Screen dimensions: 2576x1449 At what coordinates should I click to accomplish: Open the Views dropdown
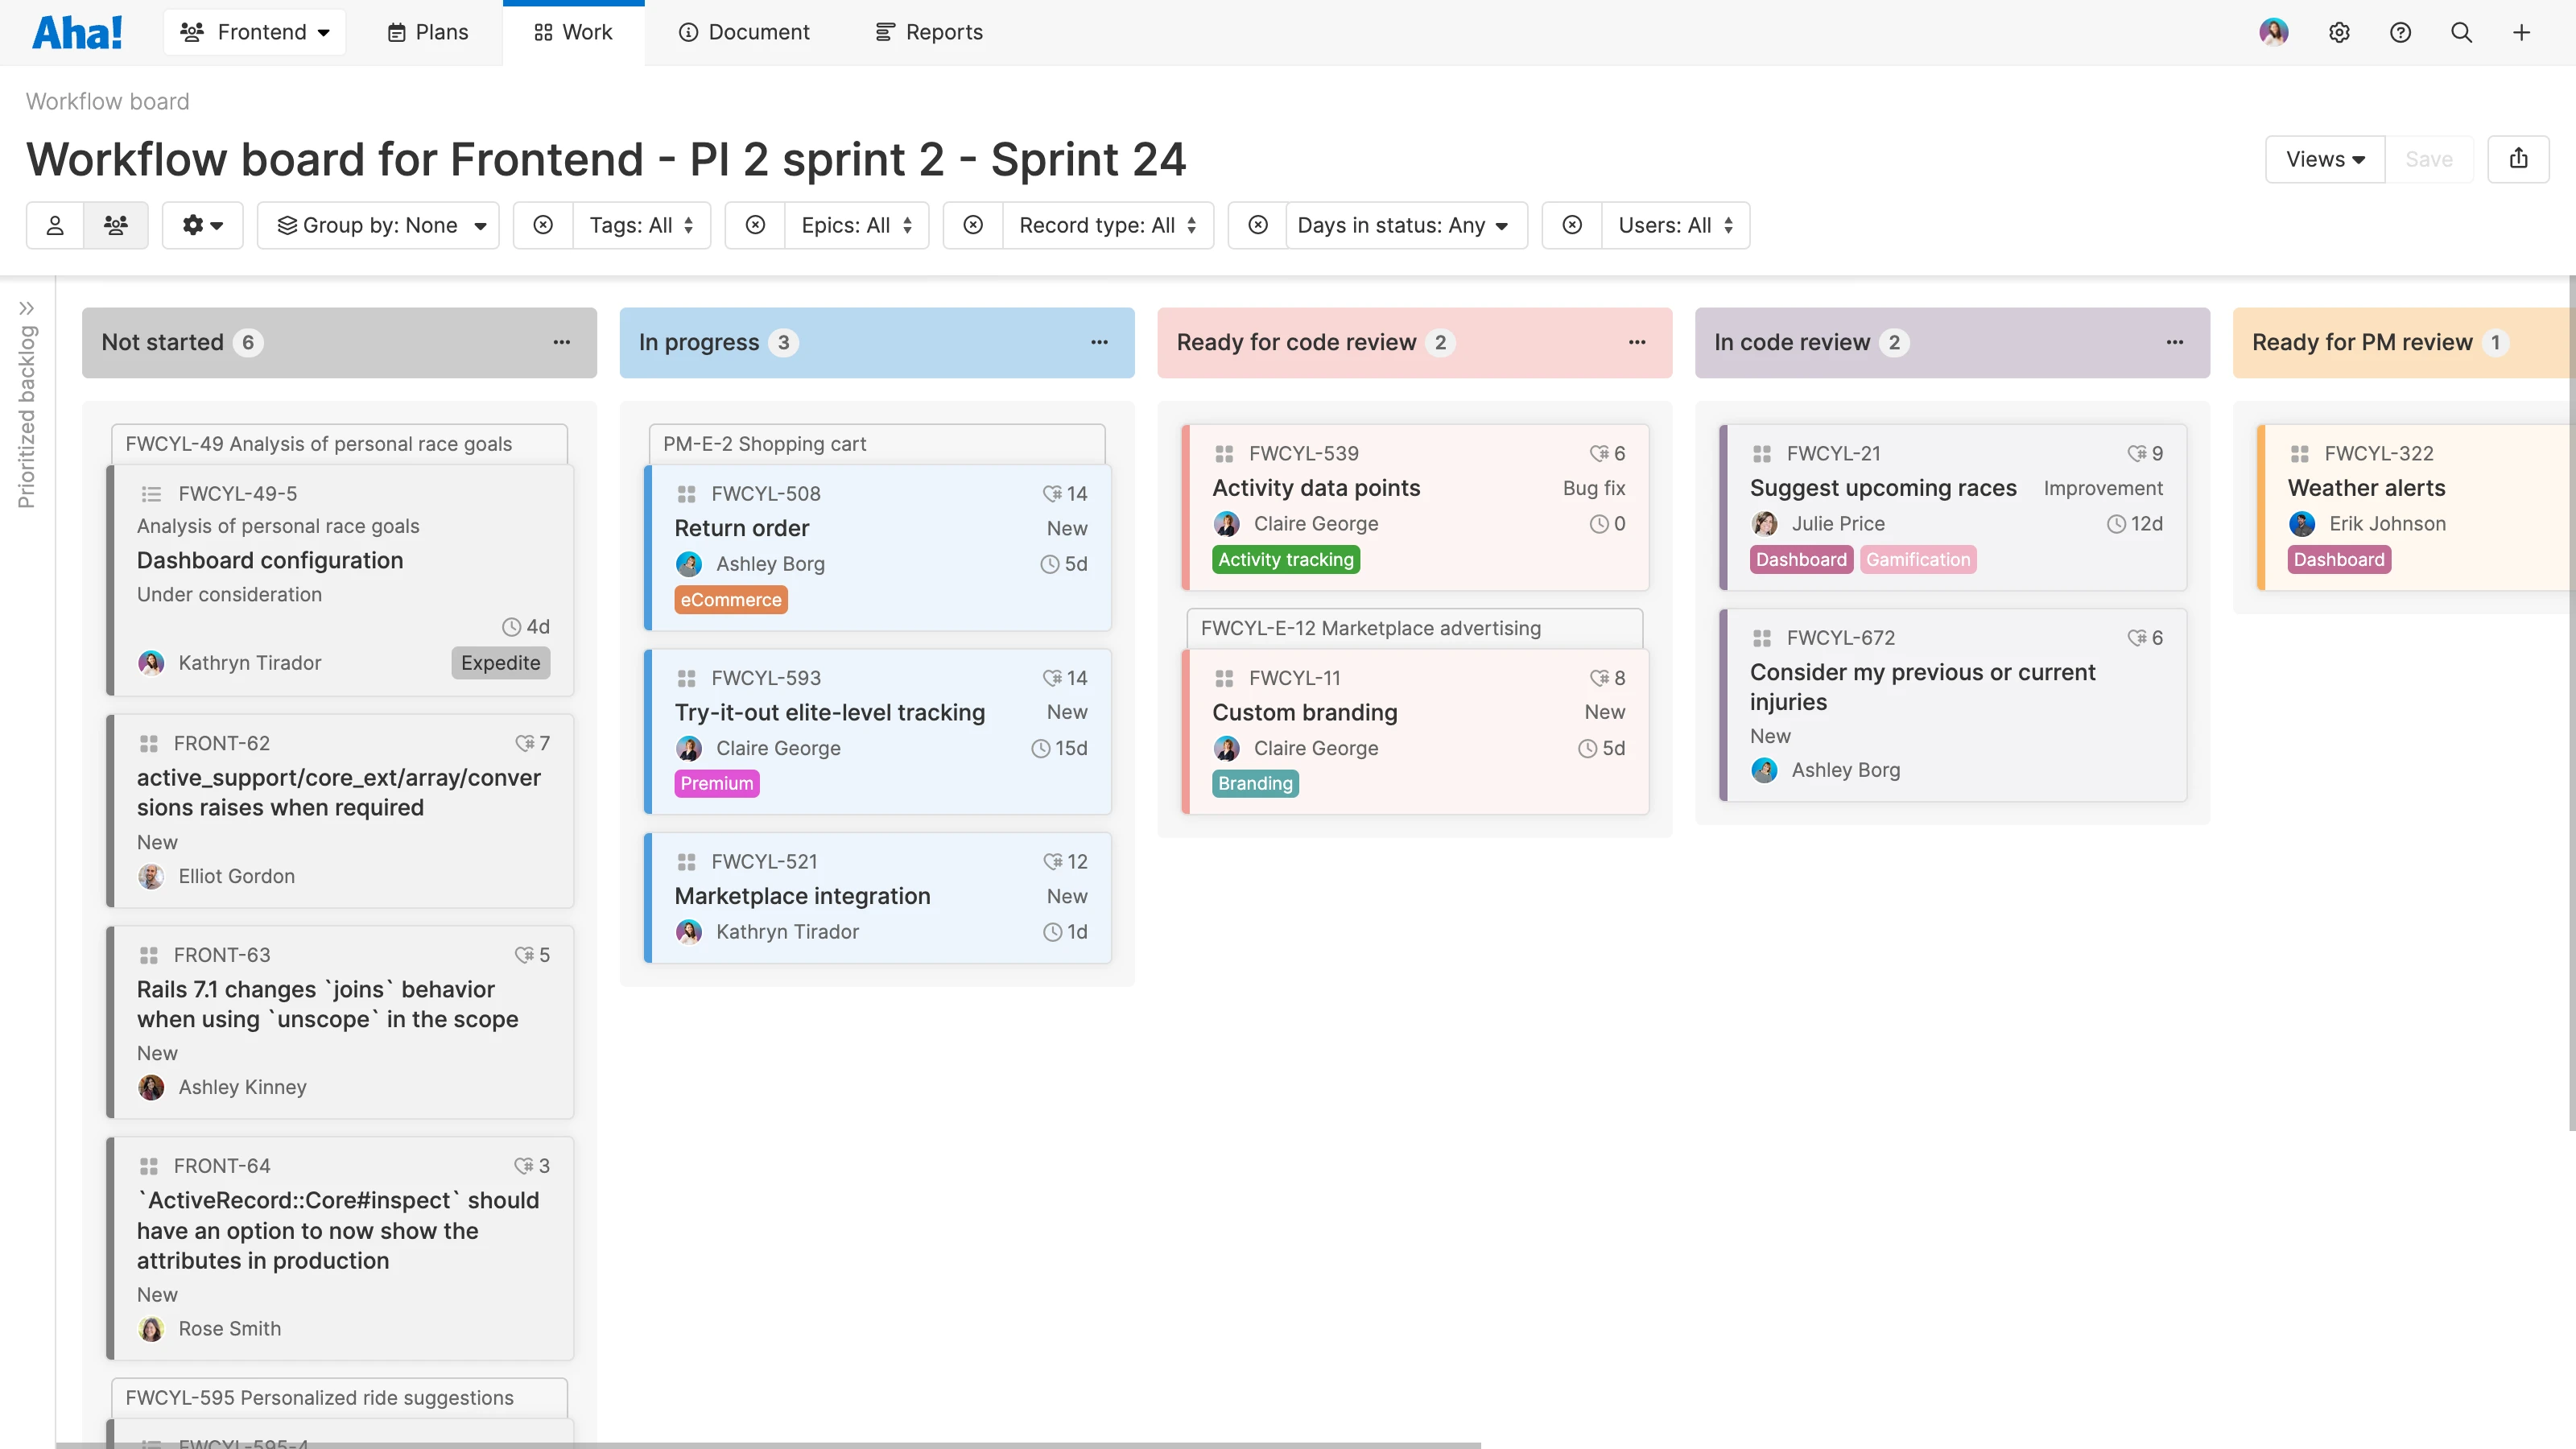(x=2324, y=159)
